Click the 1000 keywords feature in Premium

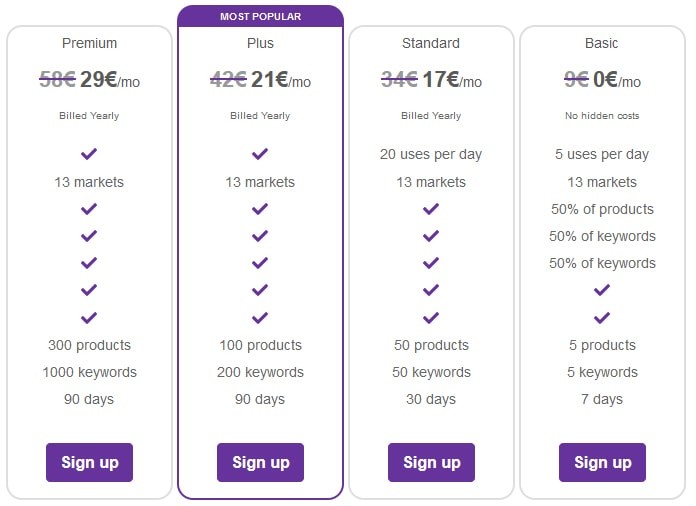(89, 372)
